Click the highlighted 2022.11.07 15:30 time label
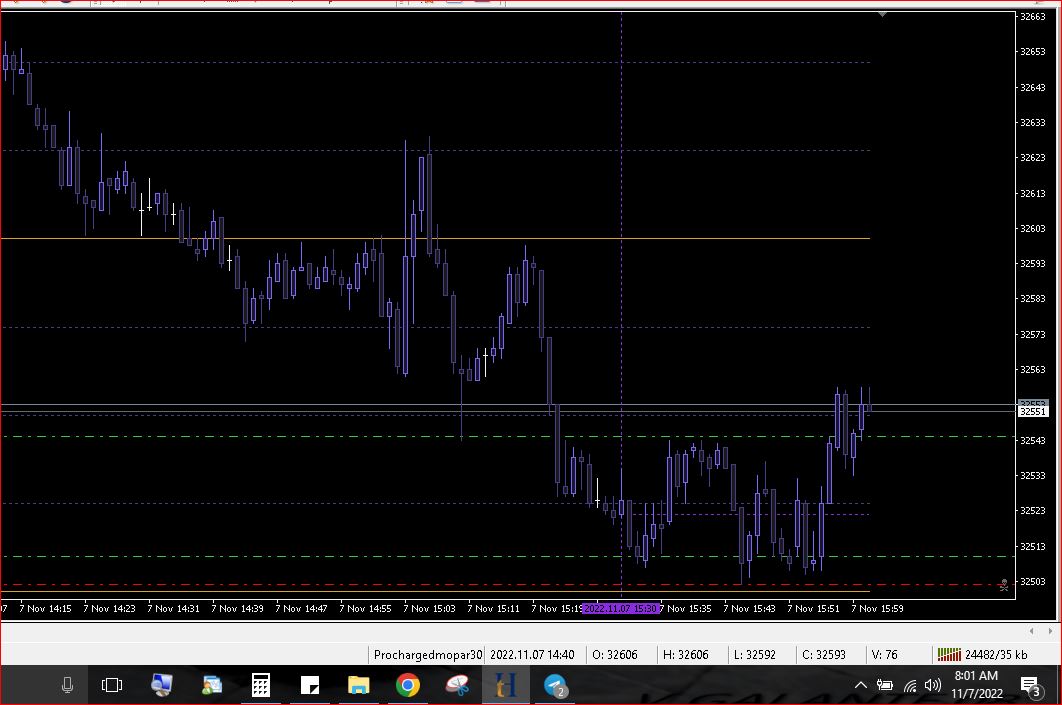The height and width of the screenshot is (705, 1062). (620, 608)
